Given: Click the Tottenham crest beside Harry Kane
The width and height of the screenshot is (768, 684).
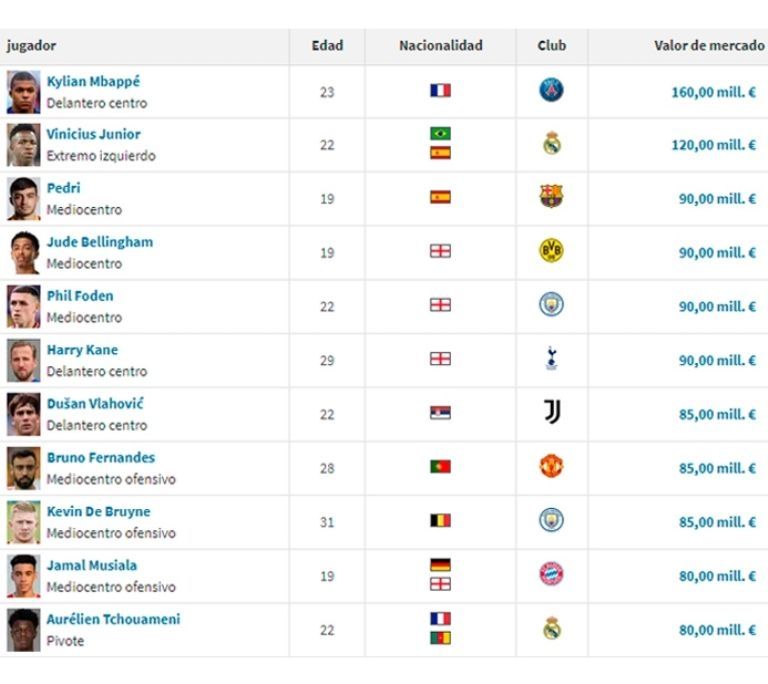Looking at the screenshot, I should pyautogui.click(x=551, y=359).
